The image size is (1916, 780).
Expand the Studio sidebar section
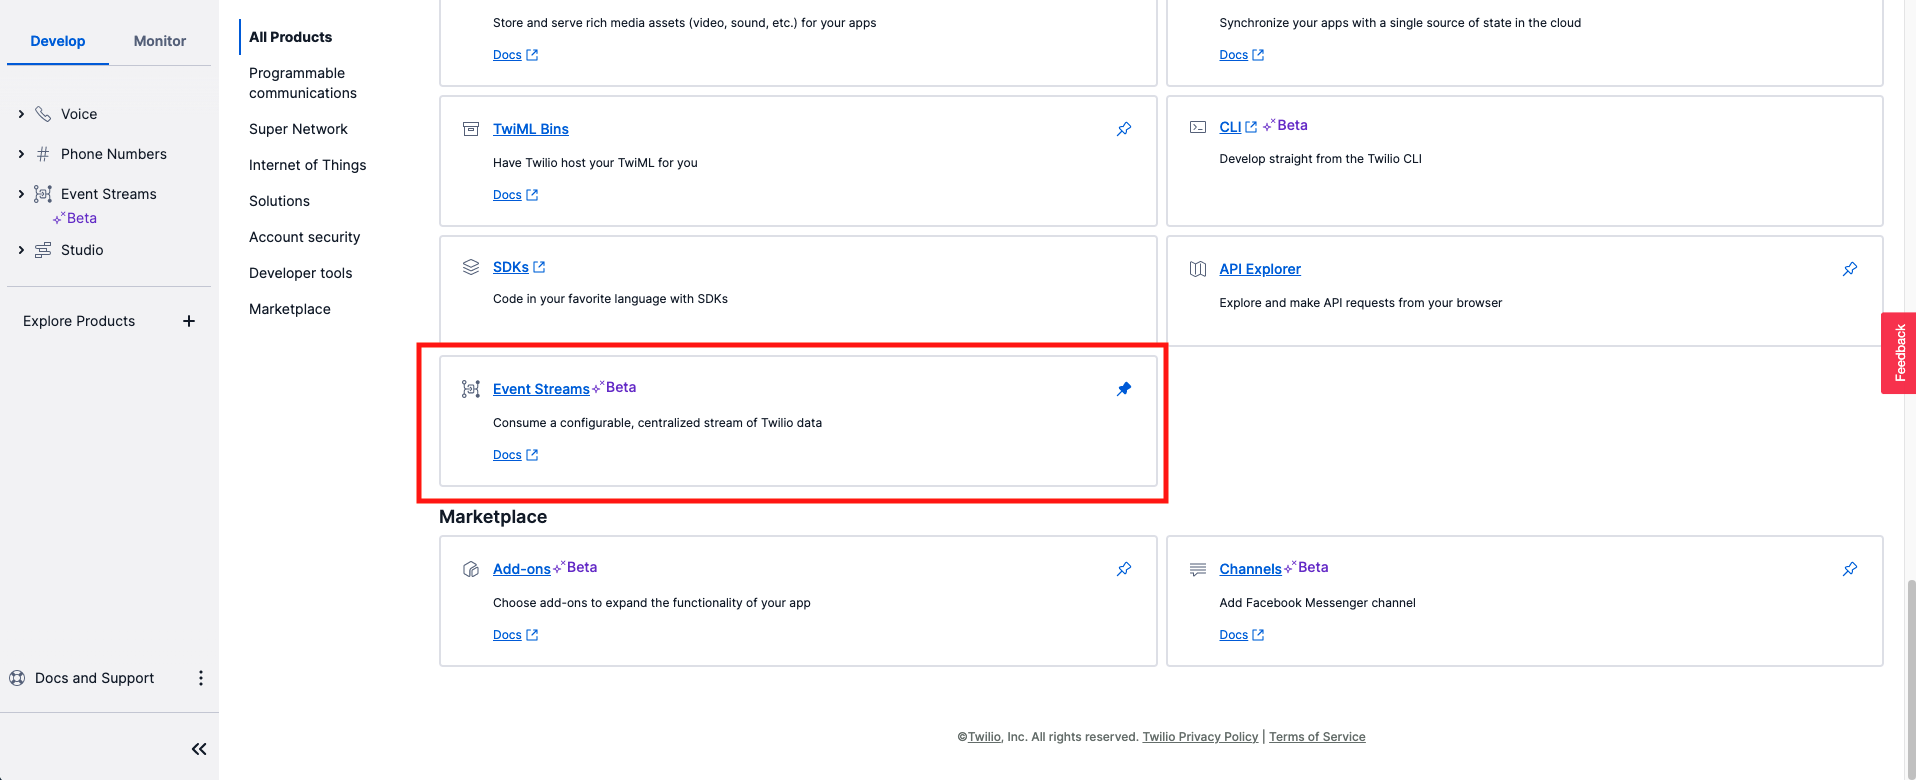pyautogui.click(x=21, y=250)
